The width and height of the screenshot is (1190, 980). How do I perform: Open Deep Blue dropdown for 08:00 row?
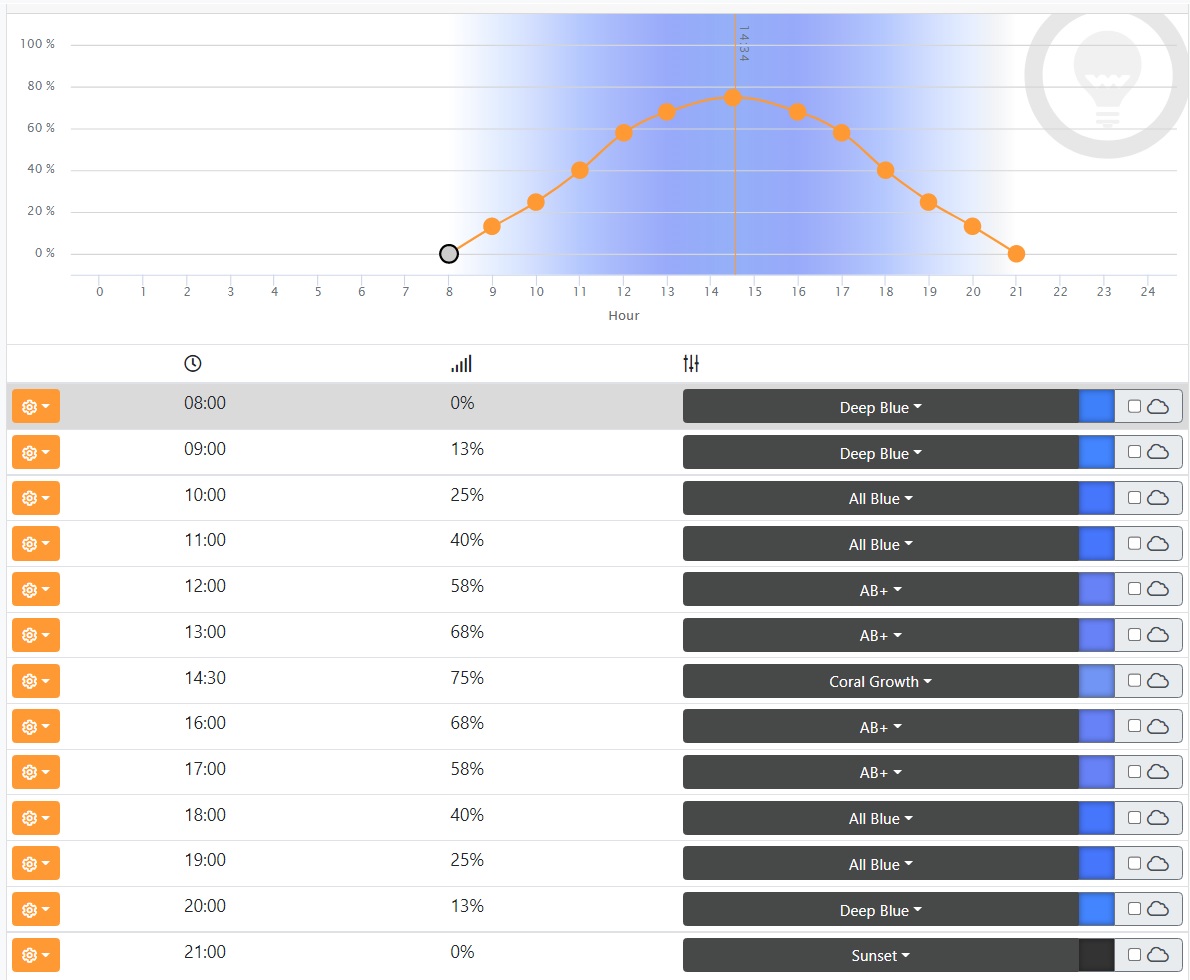tap(880, 408)
